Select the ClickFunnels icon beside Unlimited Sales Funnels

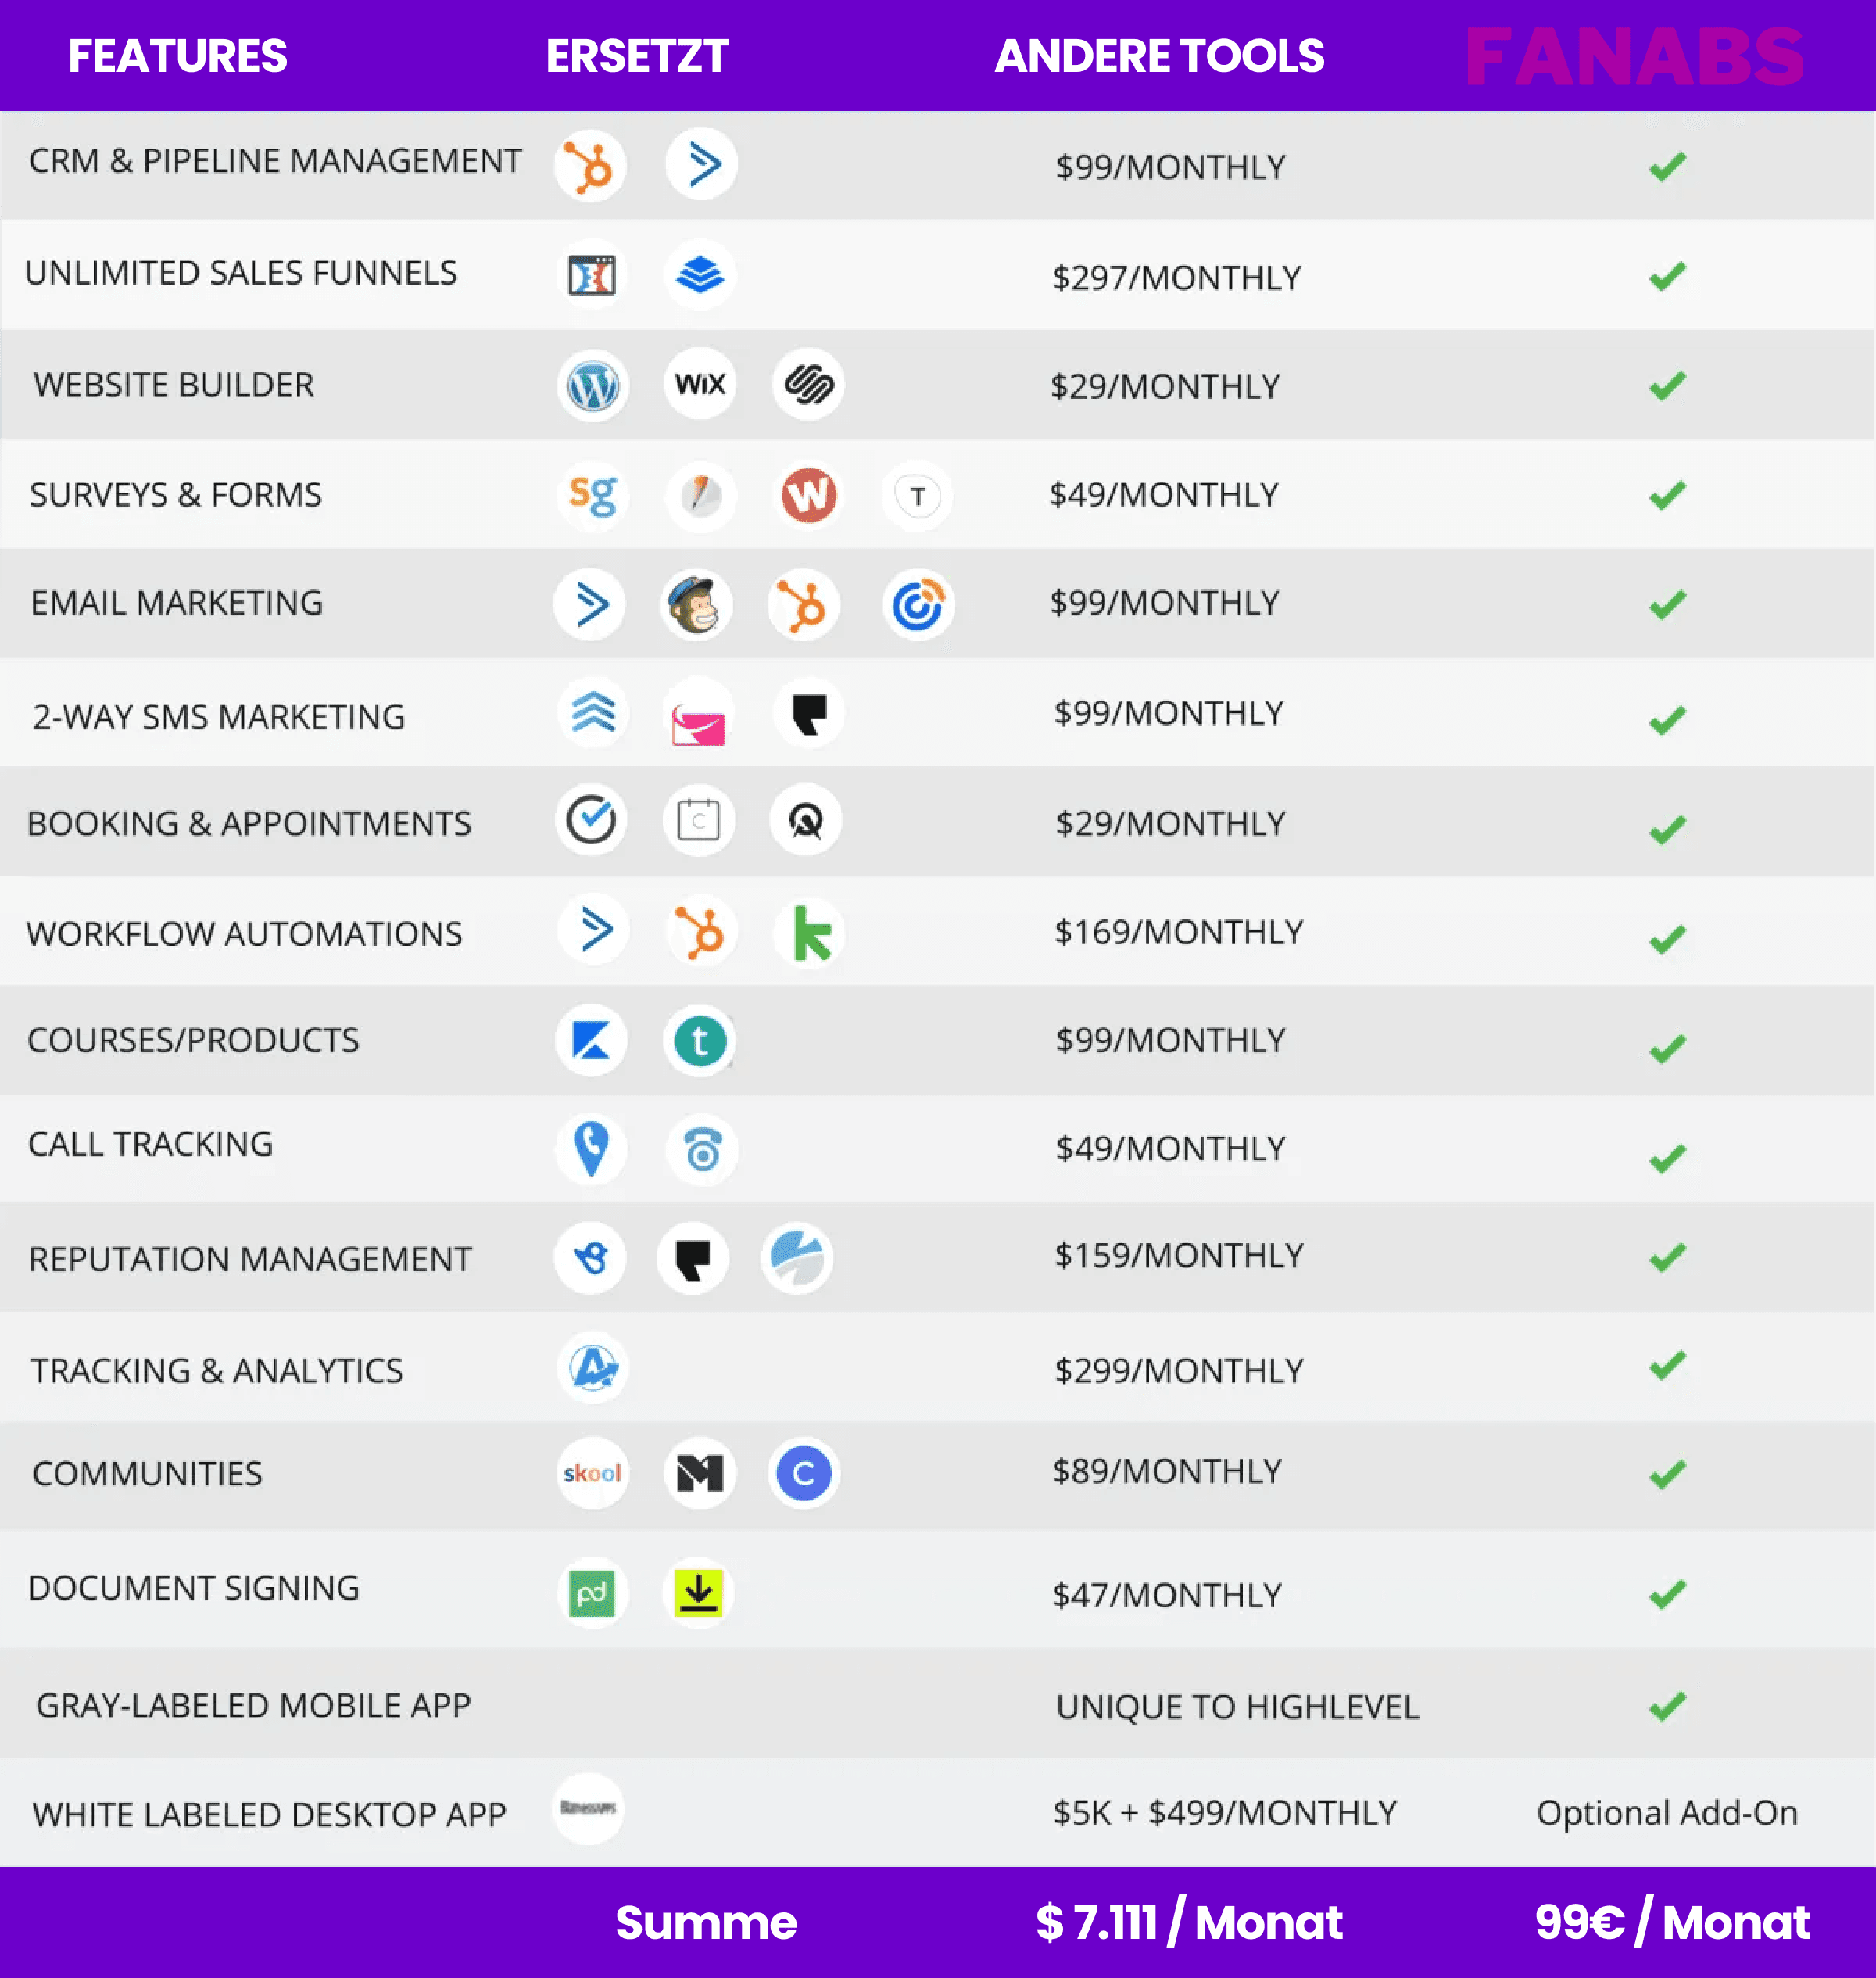coord(591,275)
